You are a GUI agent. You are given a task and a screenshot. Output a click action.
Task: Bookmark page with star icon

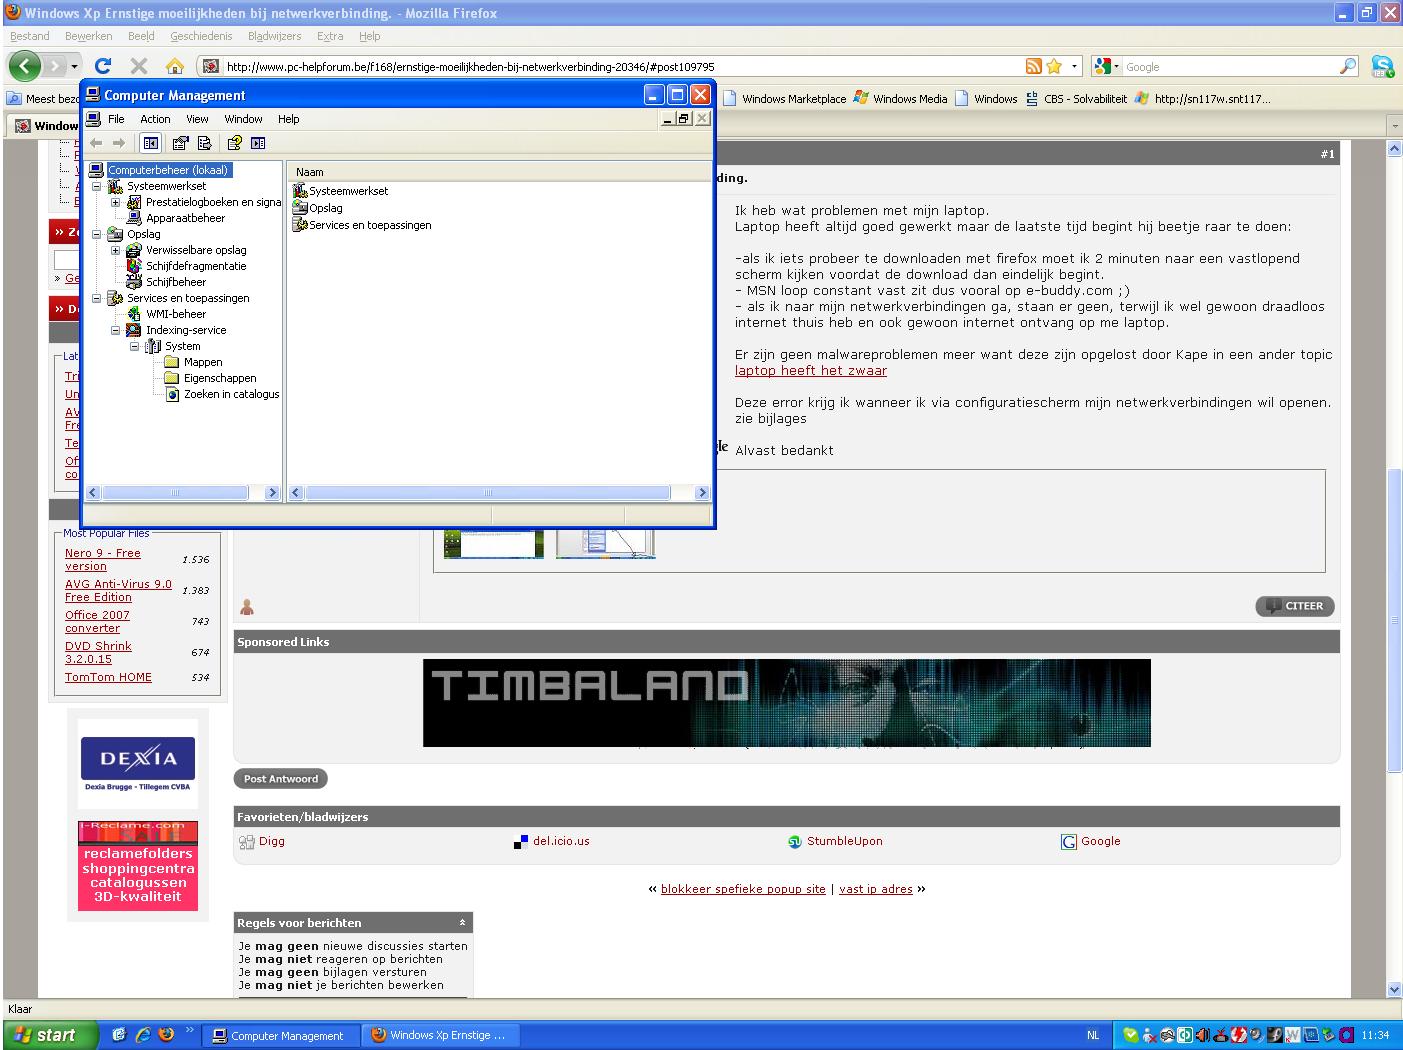pyautogui.click(x=1053, y=66)
